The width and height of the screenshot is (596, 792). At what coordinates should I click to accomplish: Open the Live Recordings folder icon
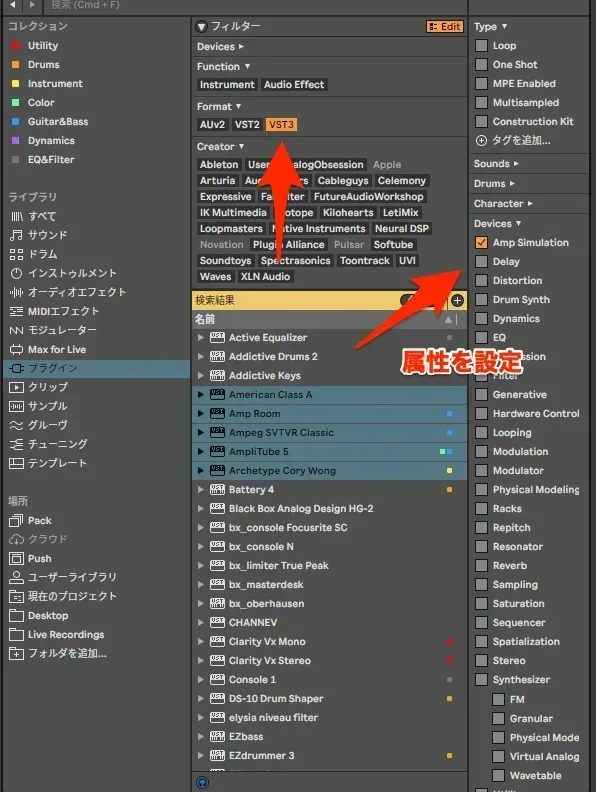point(16,634)
